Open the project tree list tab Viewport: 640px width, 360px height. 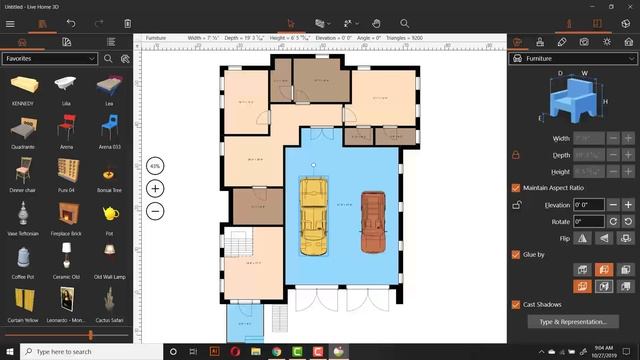tap(111, 42)
